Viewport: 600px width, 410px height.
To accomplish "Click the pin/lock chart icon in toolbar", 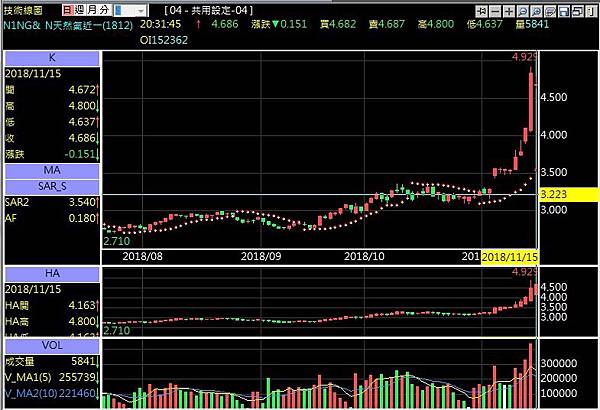I will click(x=482, y=11).
